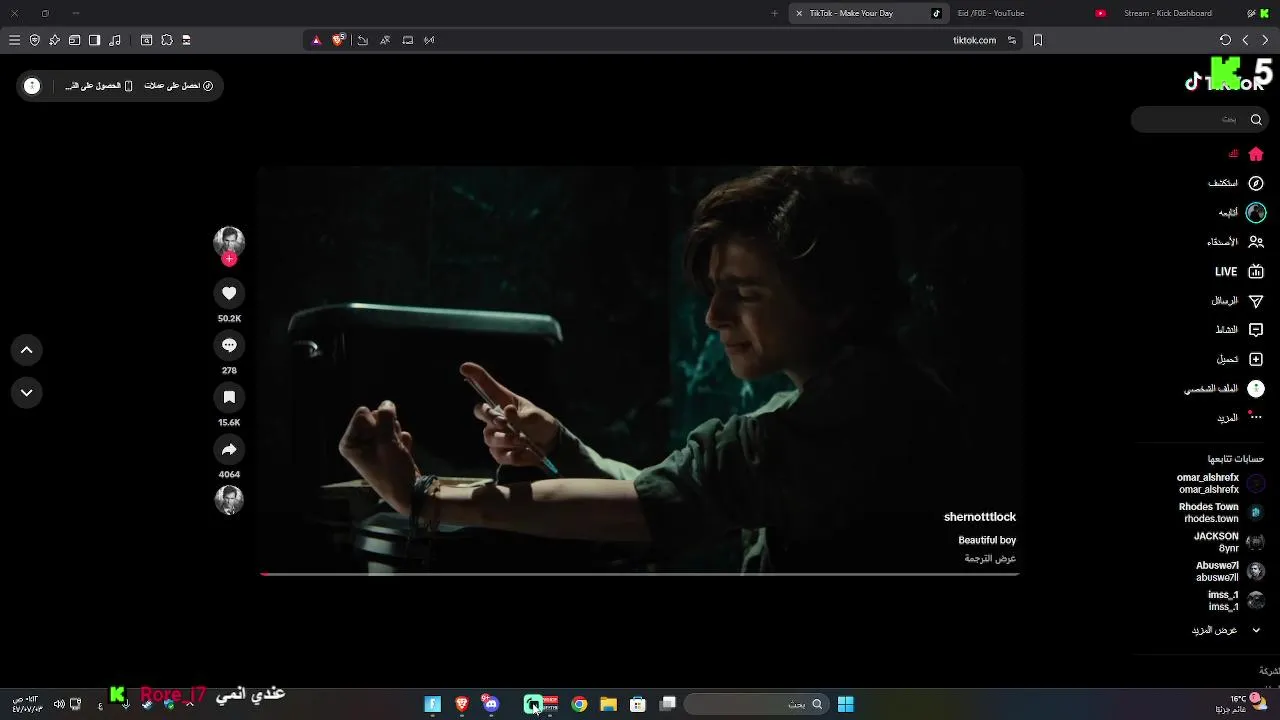Open Google Chrome from the taskbar

click(x=579, y=704)
